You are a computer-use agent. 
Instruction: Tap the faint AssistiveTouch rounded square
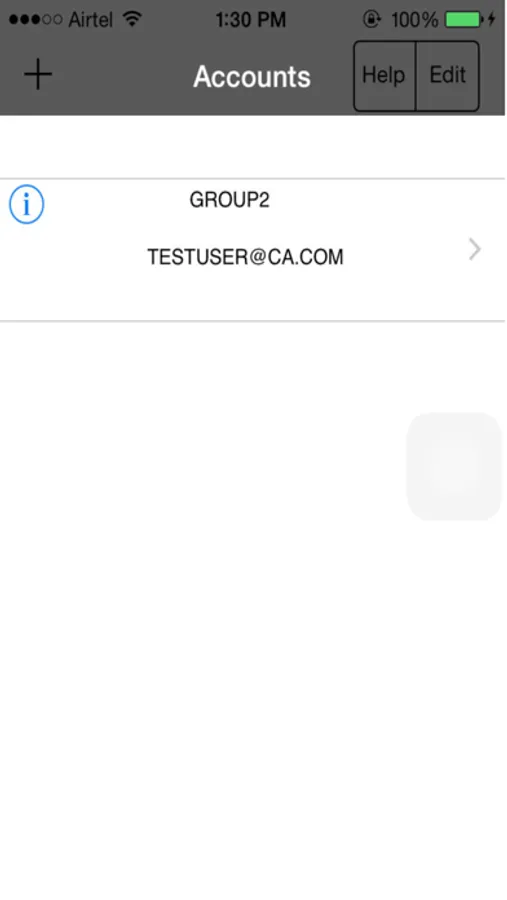click(x=454, y=466)
